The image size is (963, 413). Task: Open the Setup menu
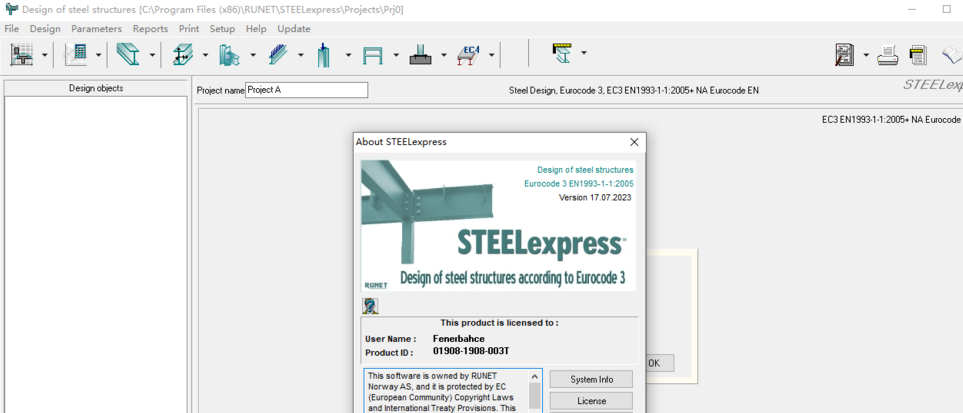click(222, 29)
